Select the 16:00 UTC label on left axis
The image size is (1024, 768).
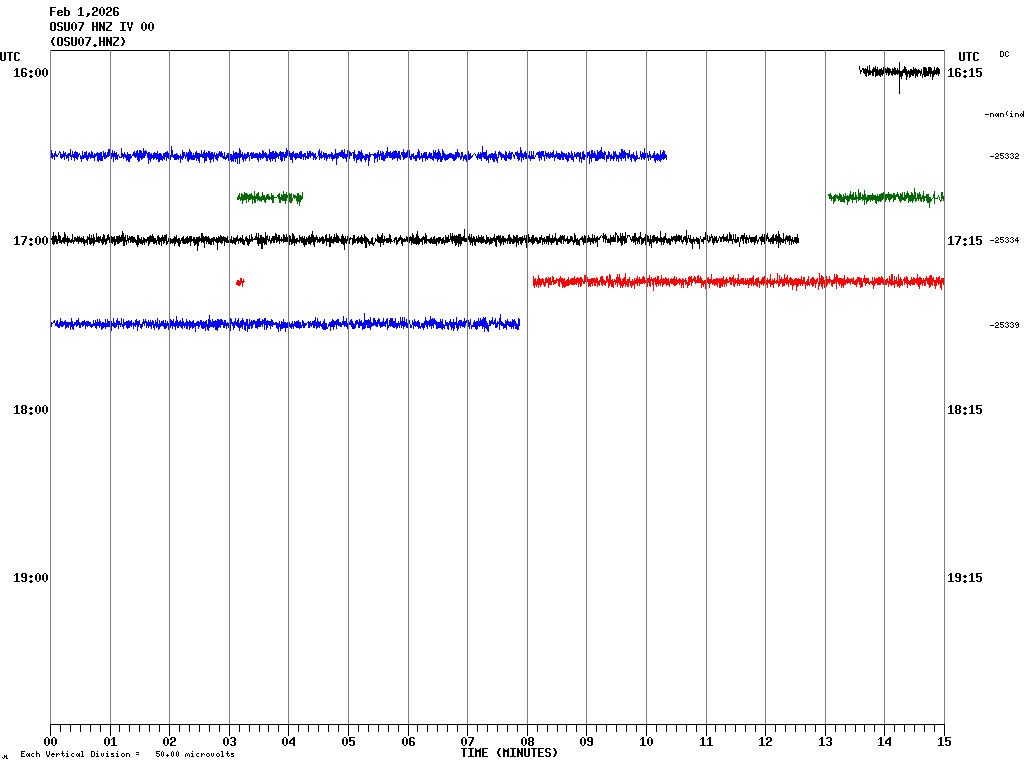tap(31, 73)
